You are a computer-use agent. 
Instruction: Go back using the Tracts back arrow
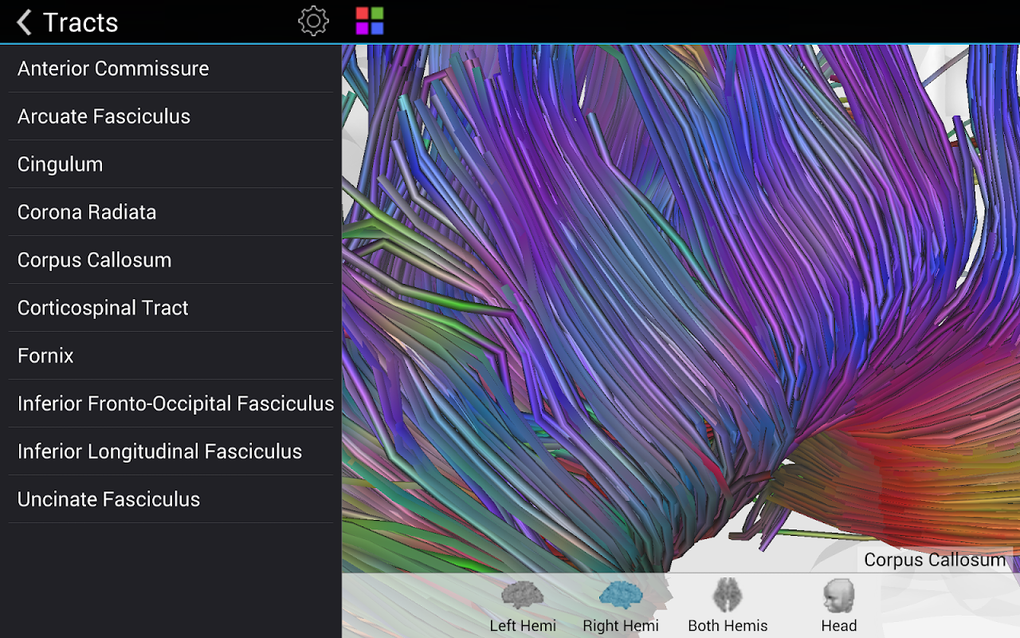pos(24,22)
